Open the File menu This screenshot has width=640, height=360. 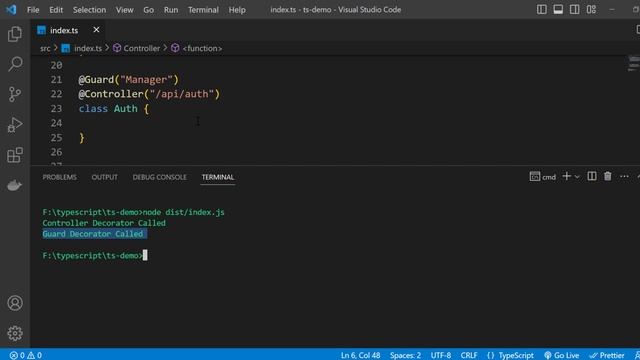tap(33, 9)
